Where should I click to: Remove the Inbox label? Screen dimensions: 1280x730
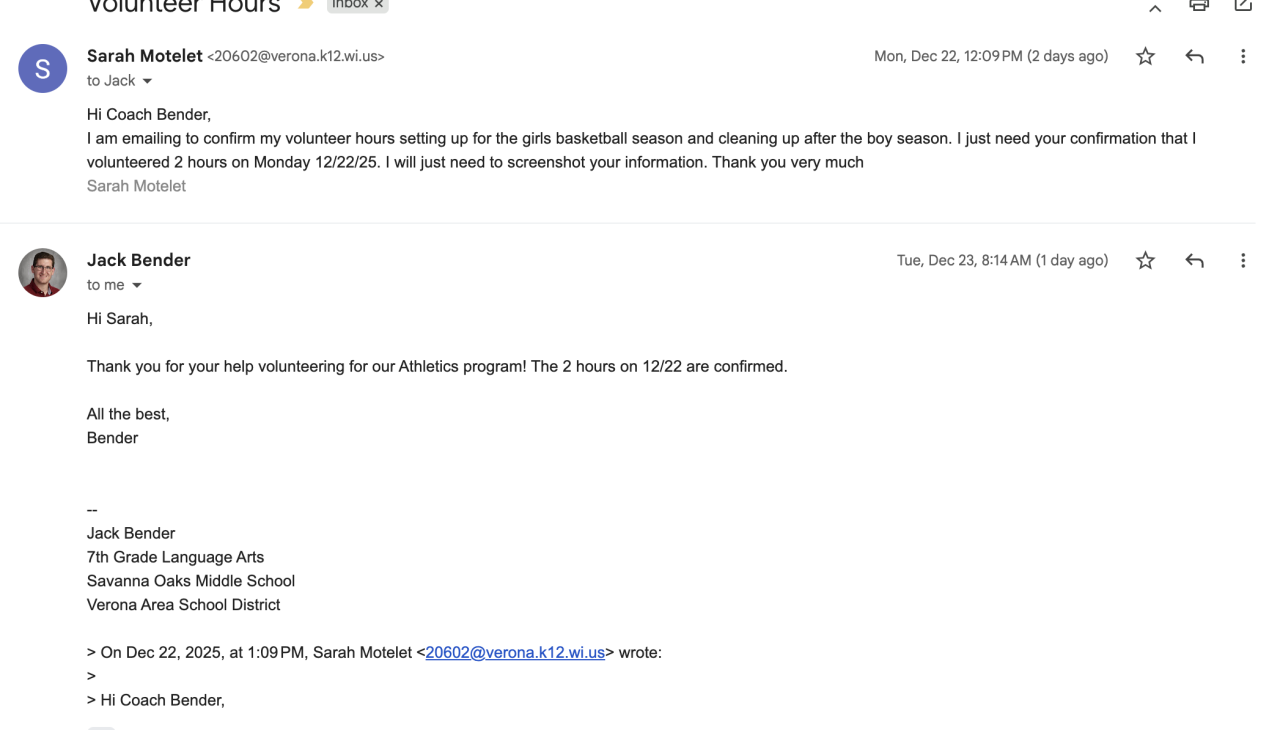coord(379,5)
